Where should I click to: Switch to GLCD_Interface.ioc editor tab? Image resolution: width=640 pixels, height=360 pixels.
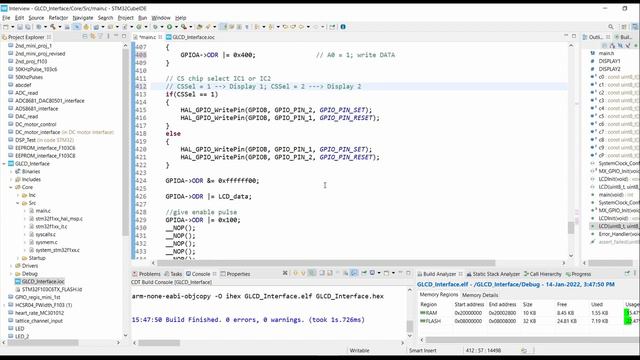191,37
